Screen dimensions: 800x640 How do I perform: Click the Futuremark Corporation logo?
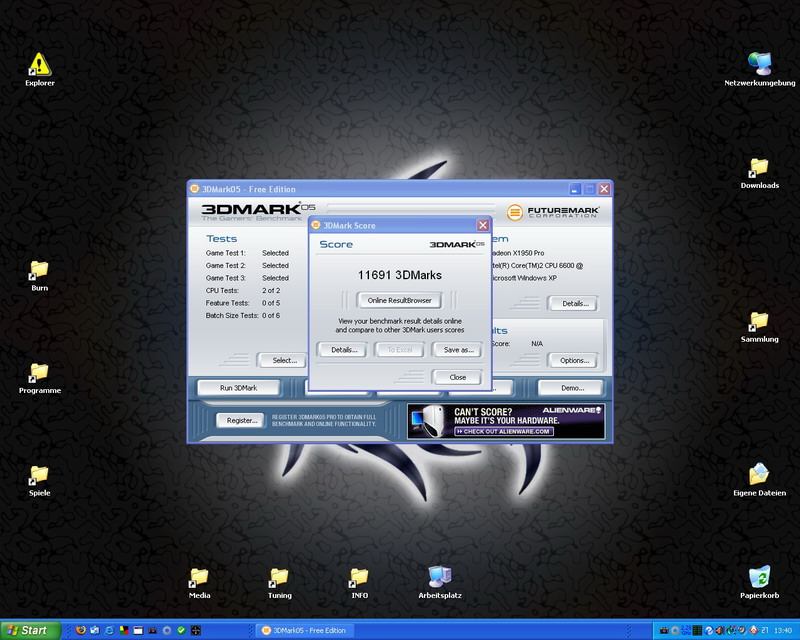click(553, 212)
